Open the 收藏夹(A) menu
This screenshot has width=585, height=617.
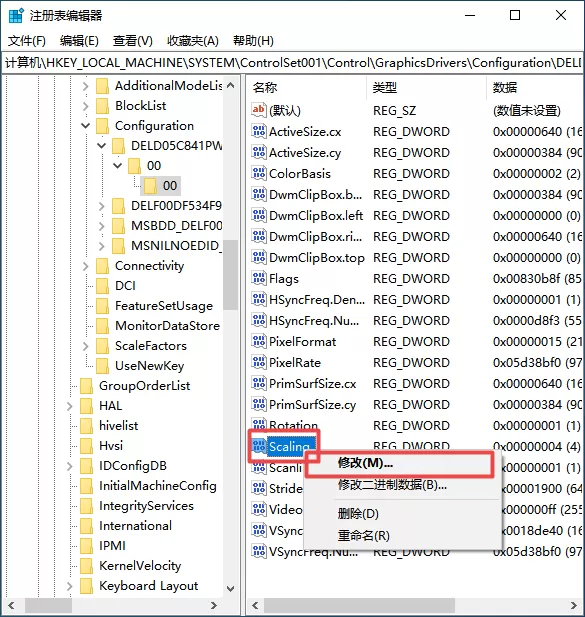tap(193, 41)
